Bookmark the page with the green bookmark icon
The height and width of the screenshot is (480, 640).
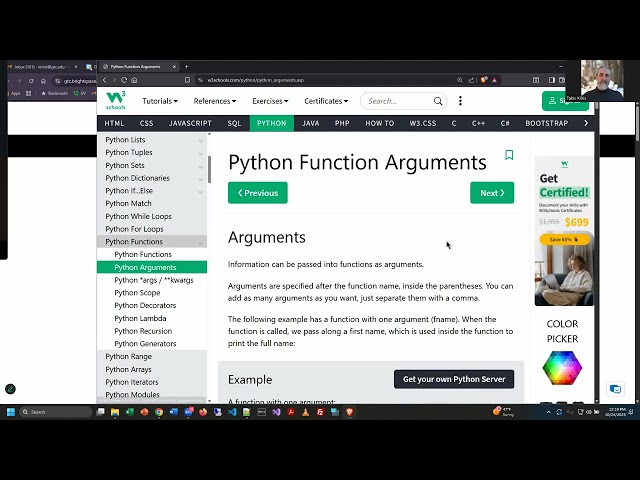pos(509,155)
